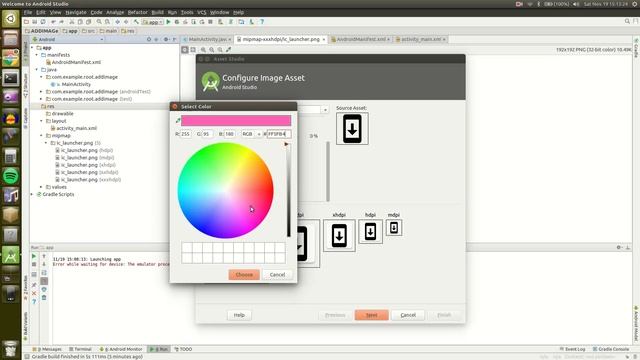This screenshot has width=640, height=360.
Task: Click the hex color code field
Action: coord(279,134)
